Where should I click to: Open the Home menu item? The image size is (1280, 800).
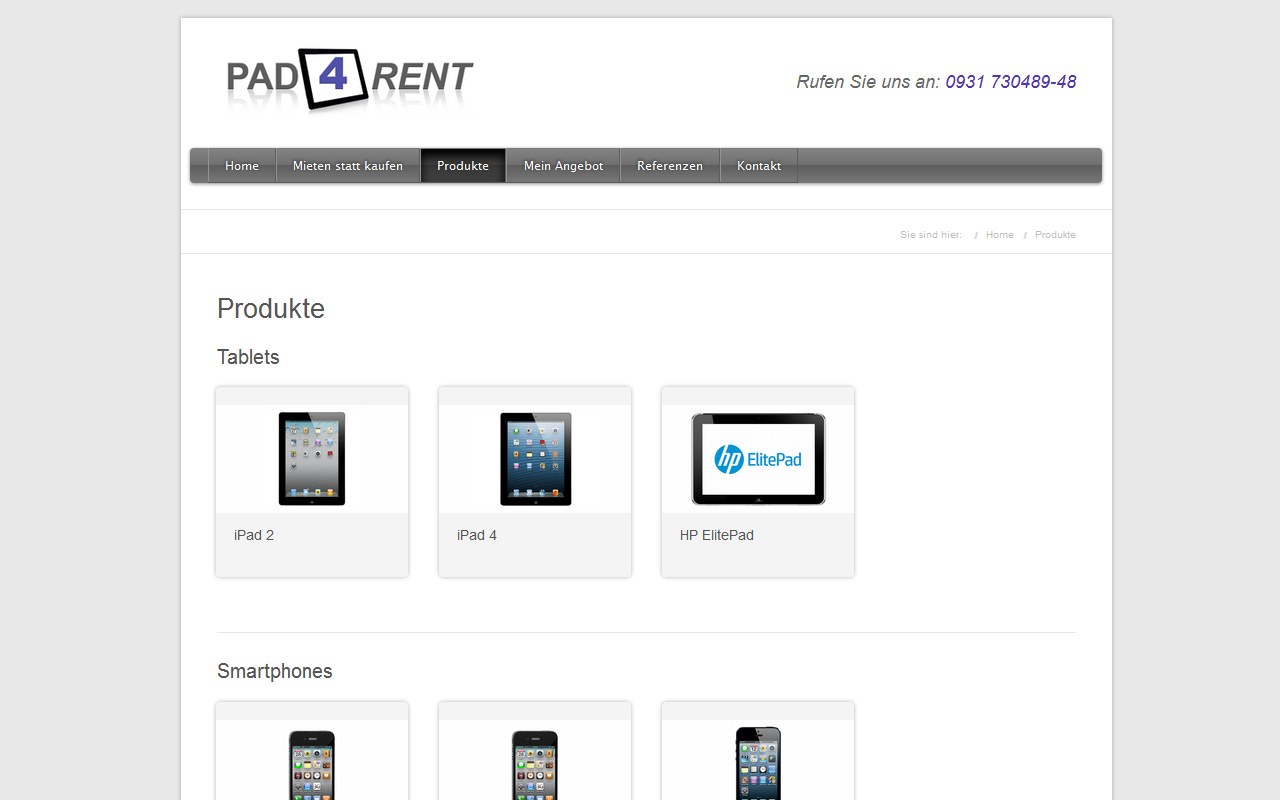242,166
